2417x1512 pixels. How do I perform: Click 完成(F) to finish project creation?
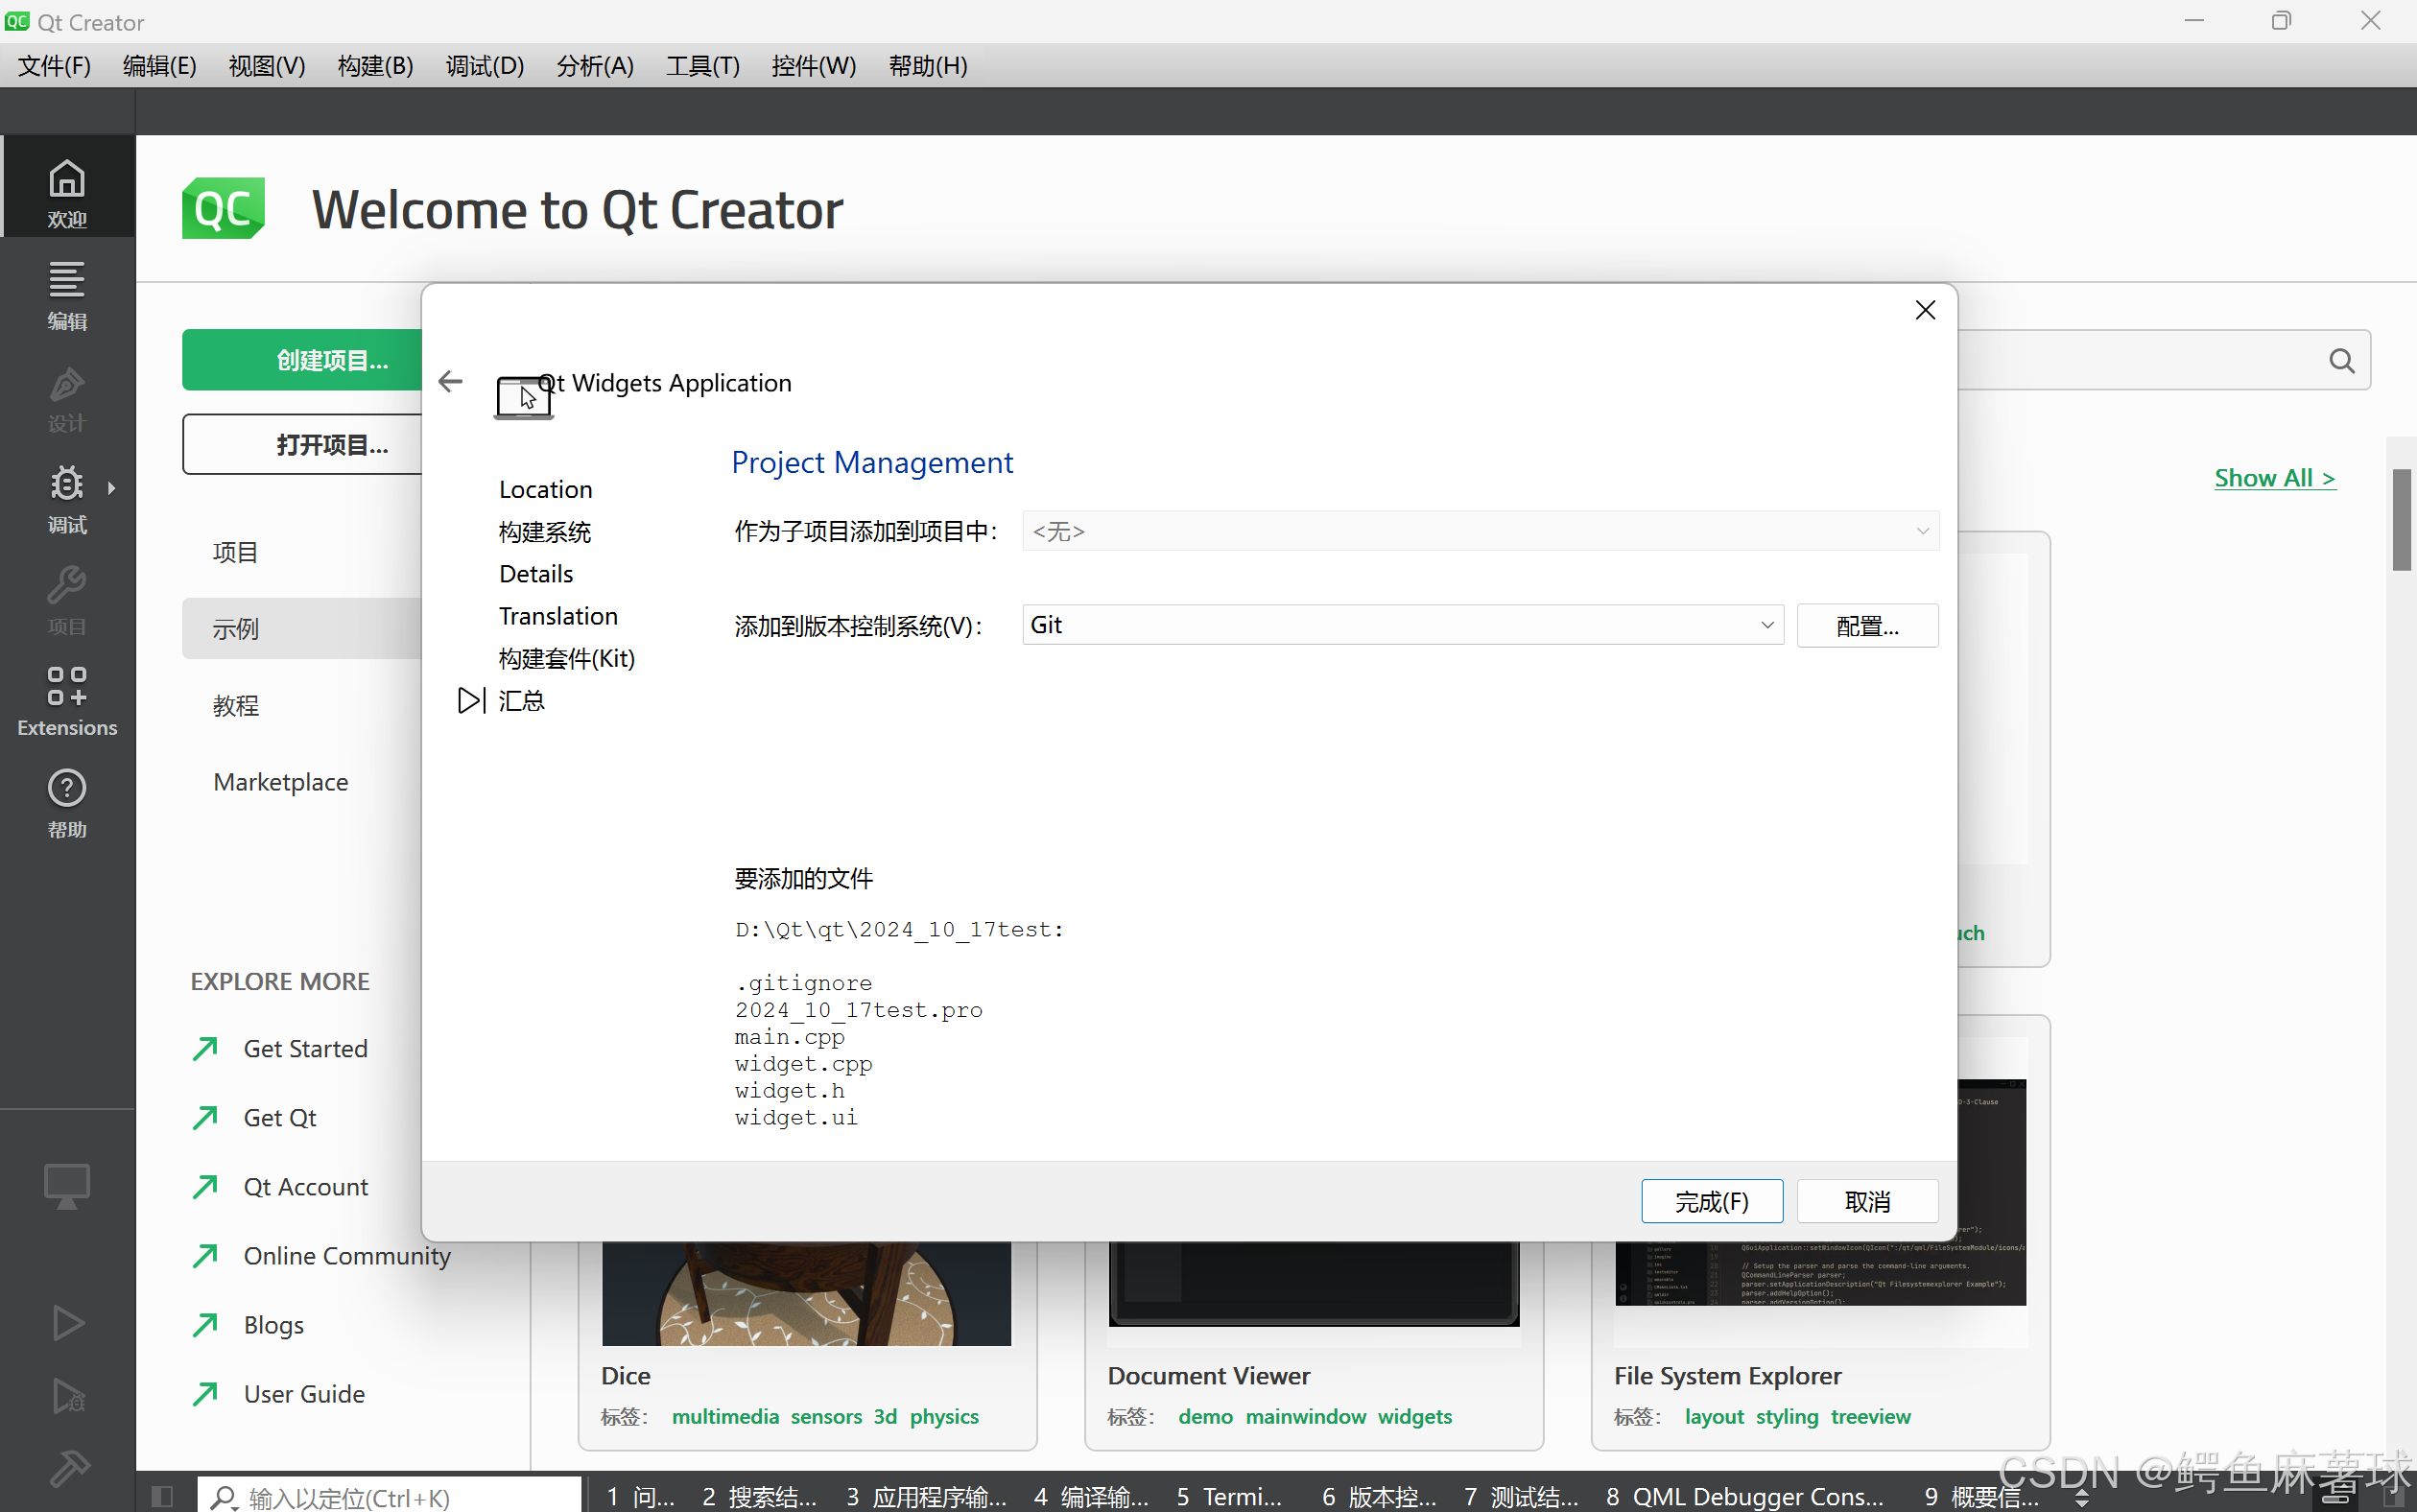[1710, 1200]
